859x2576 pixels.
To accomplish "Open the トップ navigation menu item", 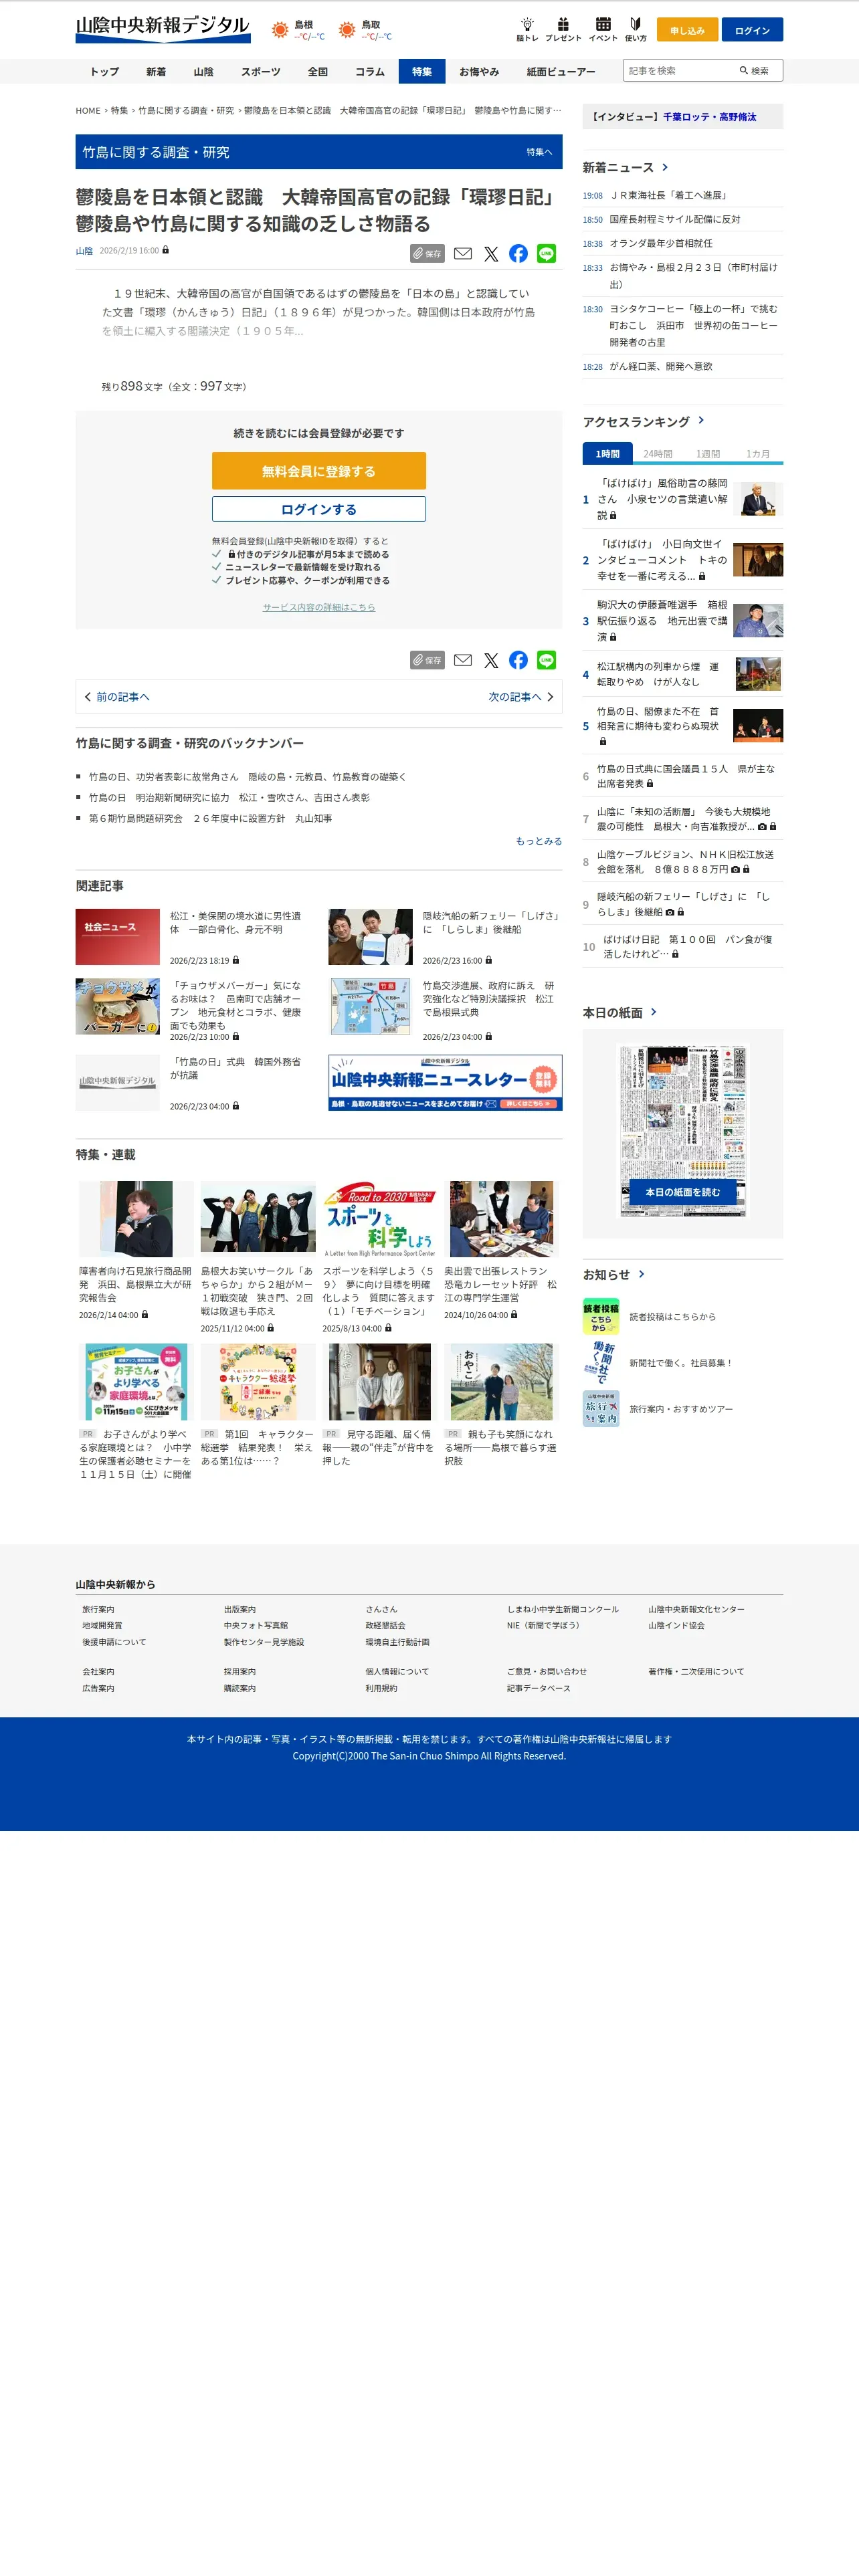I will pyautogui.click(x=104, y=72).
